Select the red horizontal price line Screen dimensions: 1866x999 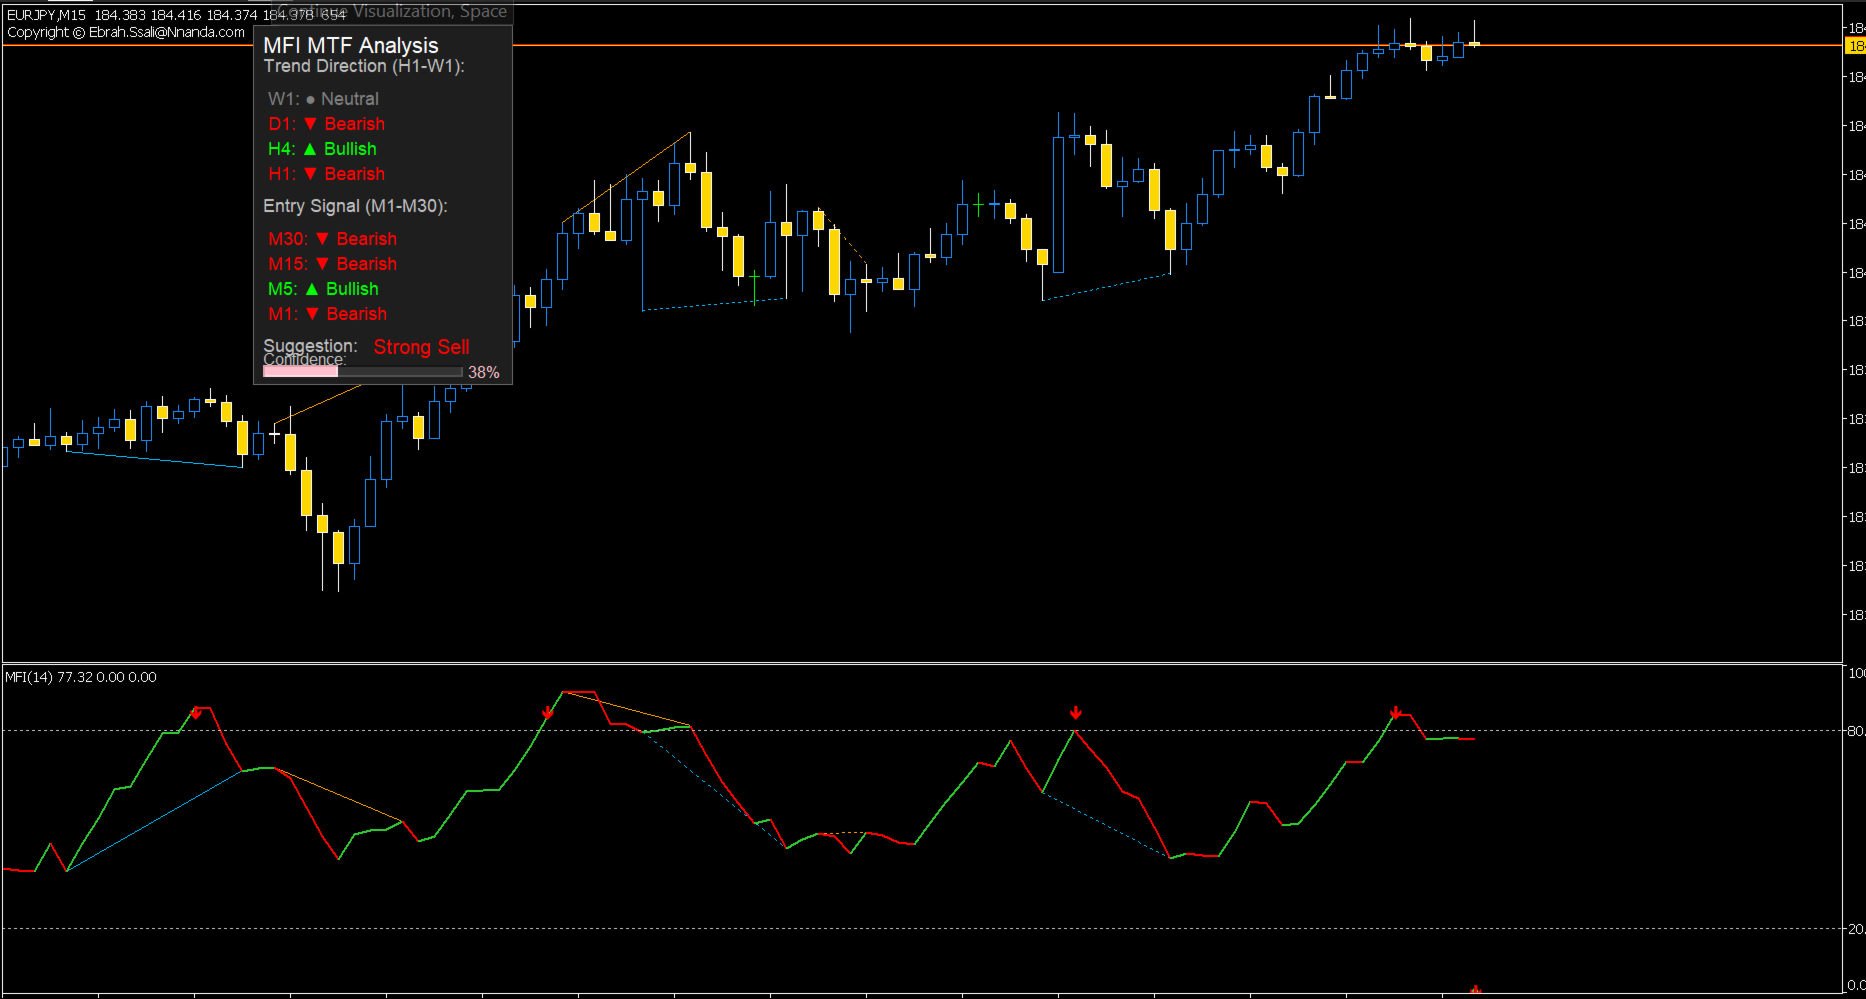point(922,46)
